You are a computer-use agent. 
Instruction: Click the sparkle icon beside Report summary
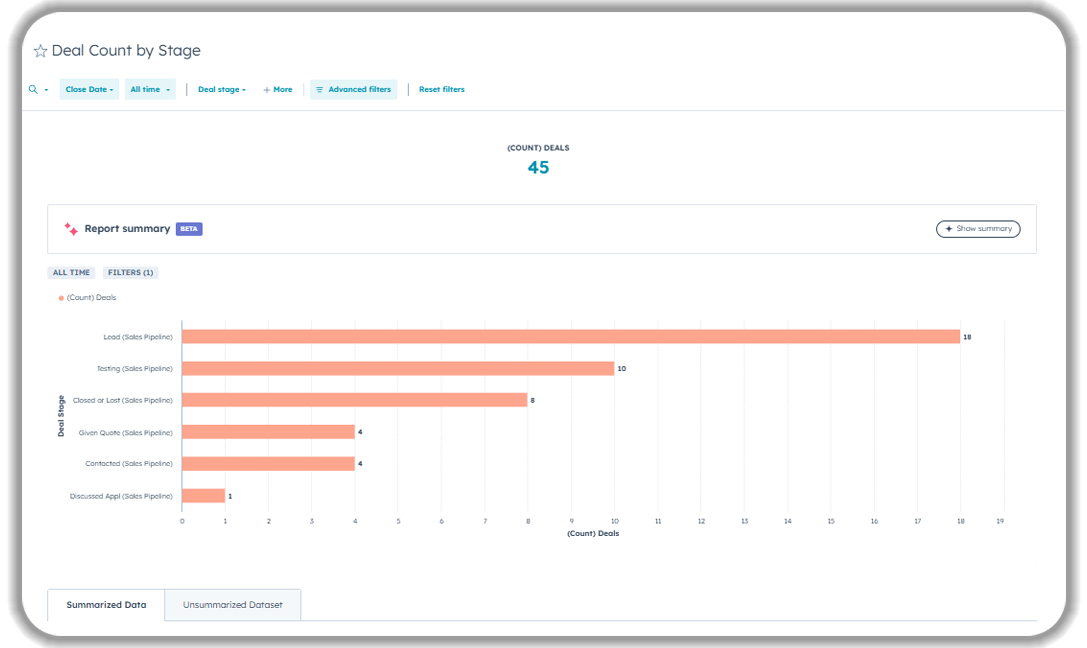coord(69,228)
